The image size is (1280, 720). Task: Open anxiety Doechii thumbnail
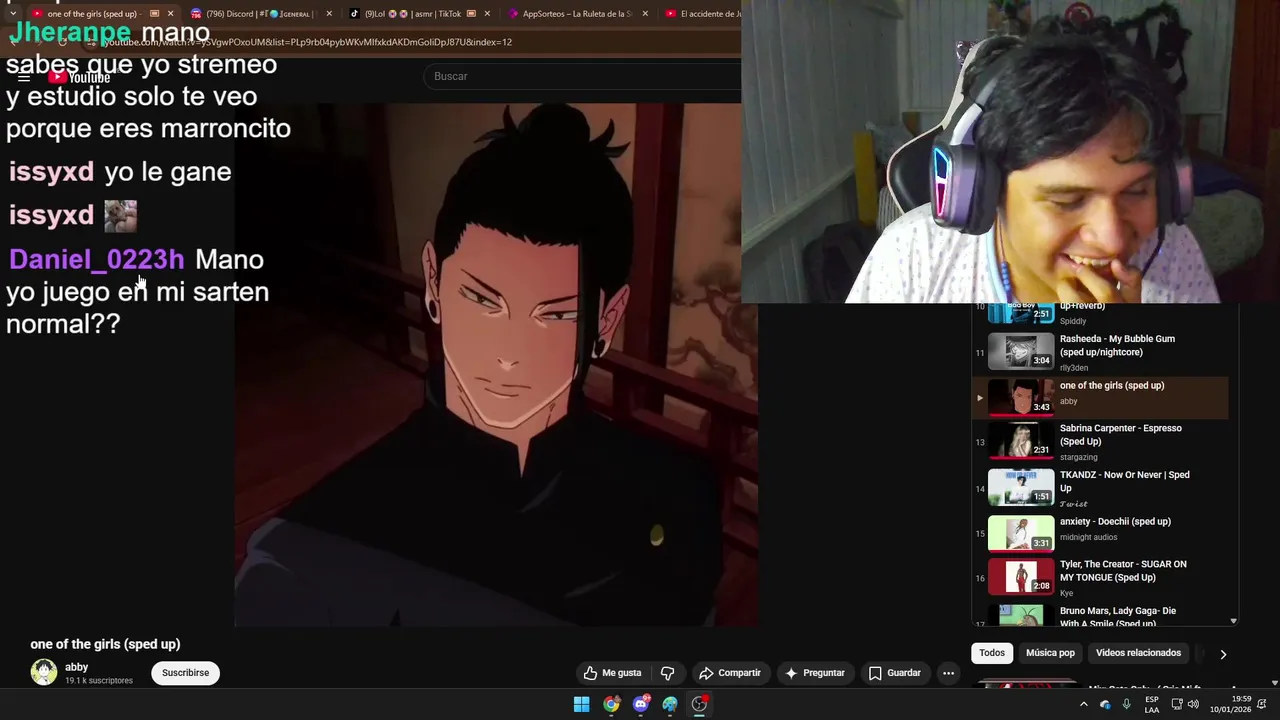click(1021, 534)
